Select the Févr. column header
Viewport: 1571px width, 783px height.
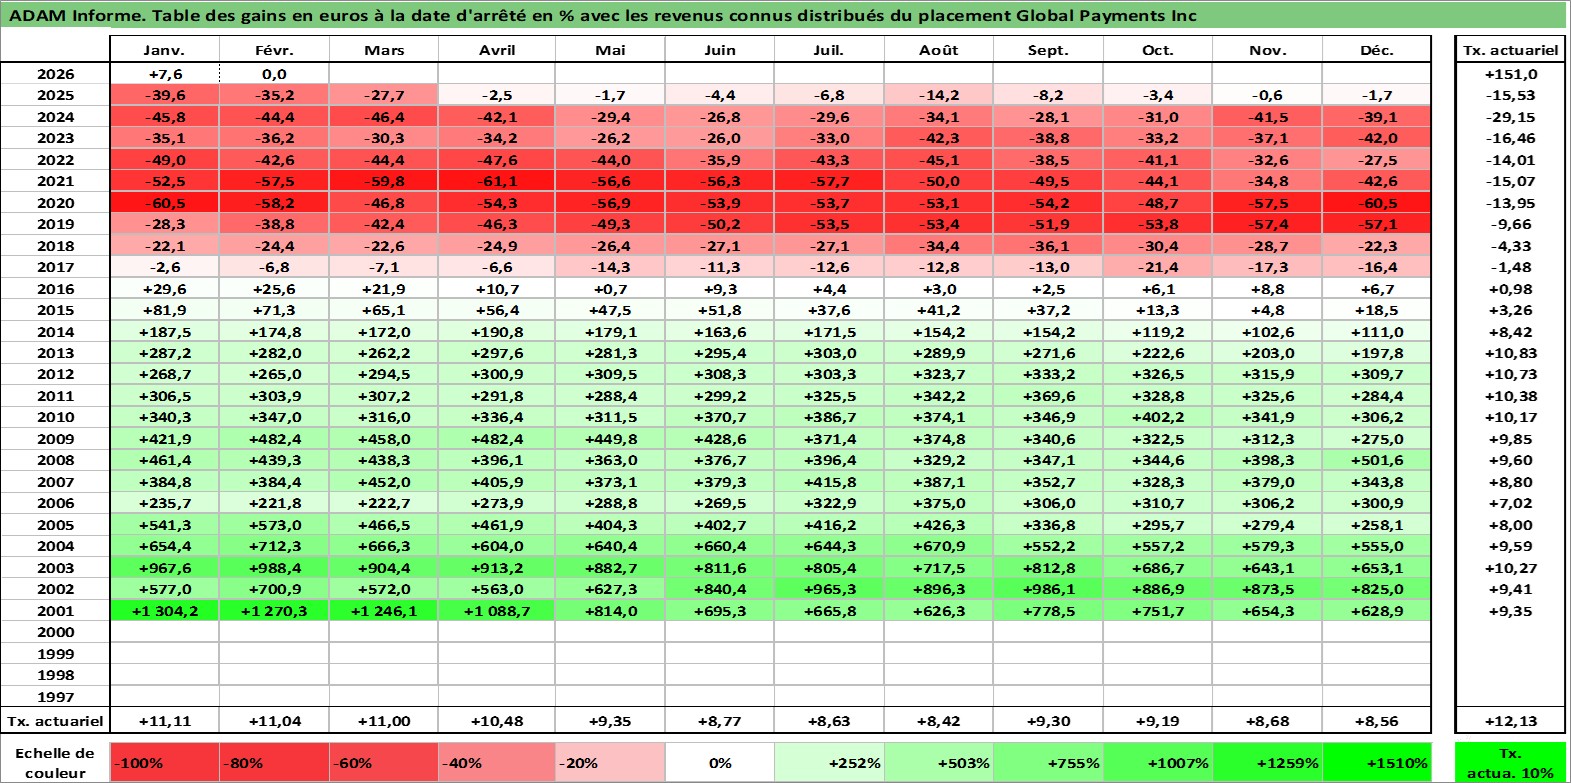pyautogui.click(x=274, y=50)
